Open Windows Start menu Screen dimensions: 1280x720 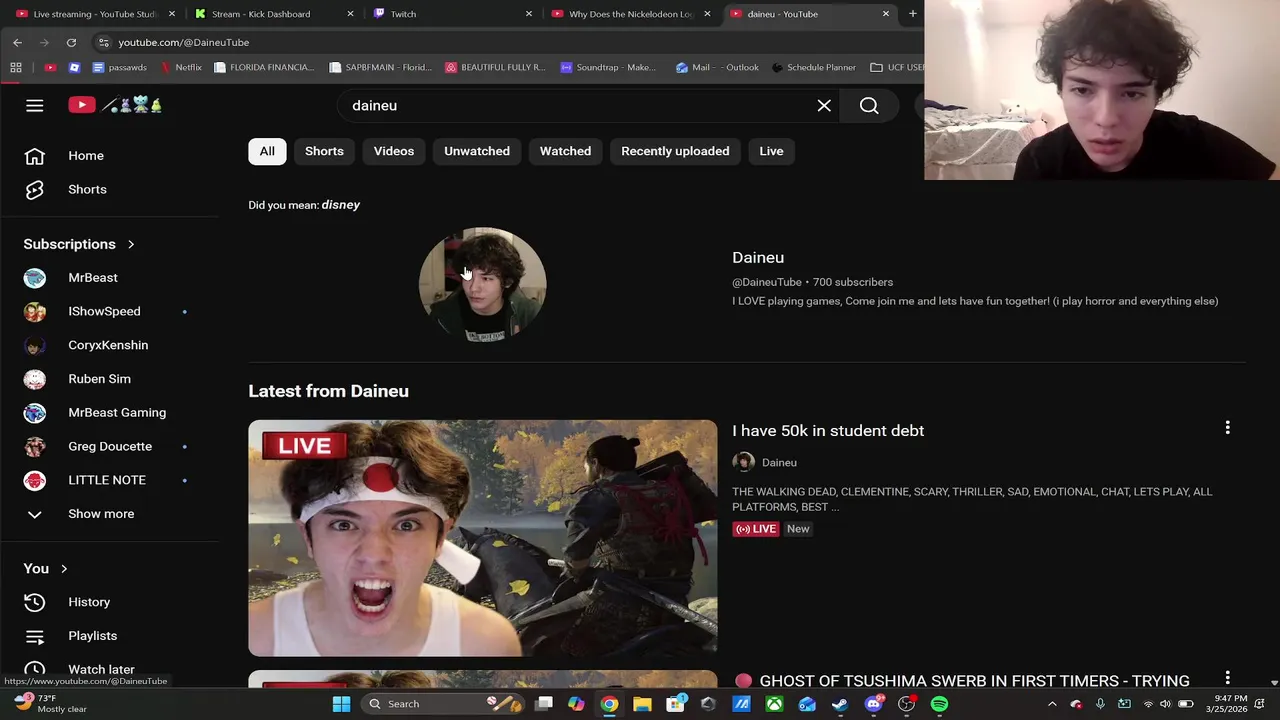(x=341, y=704)
